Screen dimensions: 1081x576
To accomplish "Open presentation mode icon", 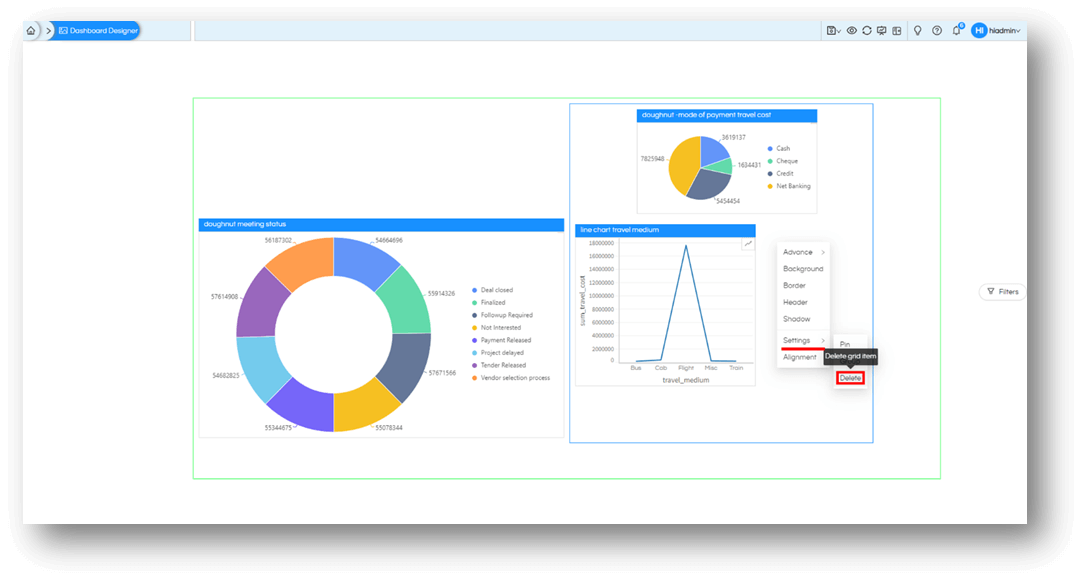I will coord(882,30).
